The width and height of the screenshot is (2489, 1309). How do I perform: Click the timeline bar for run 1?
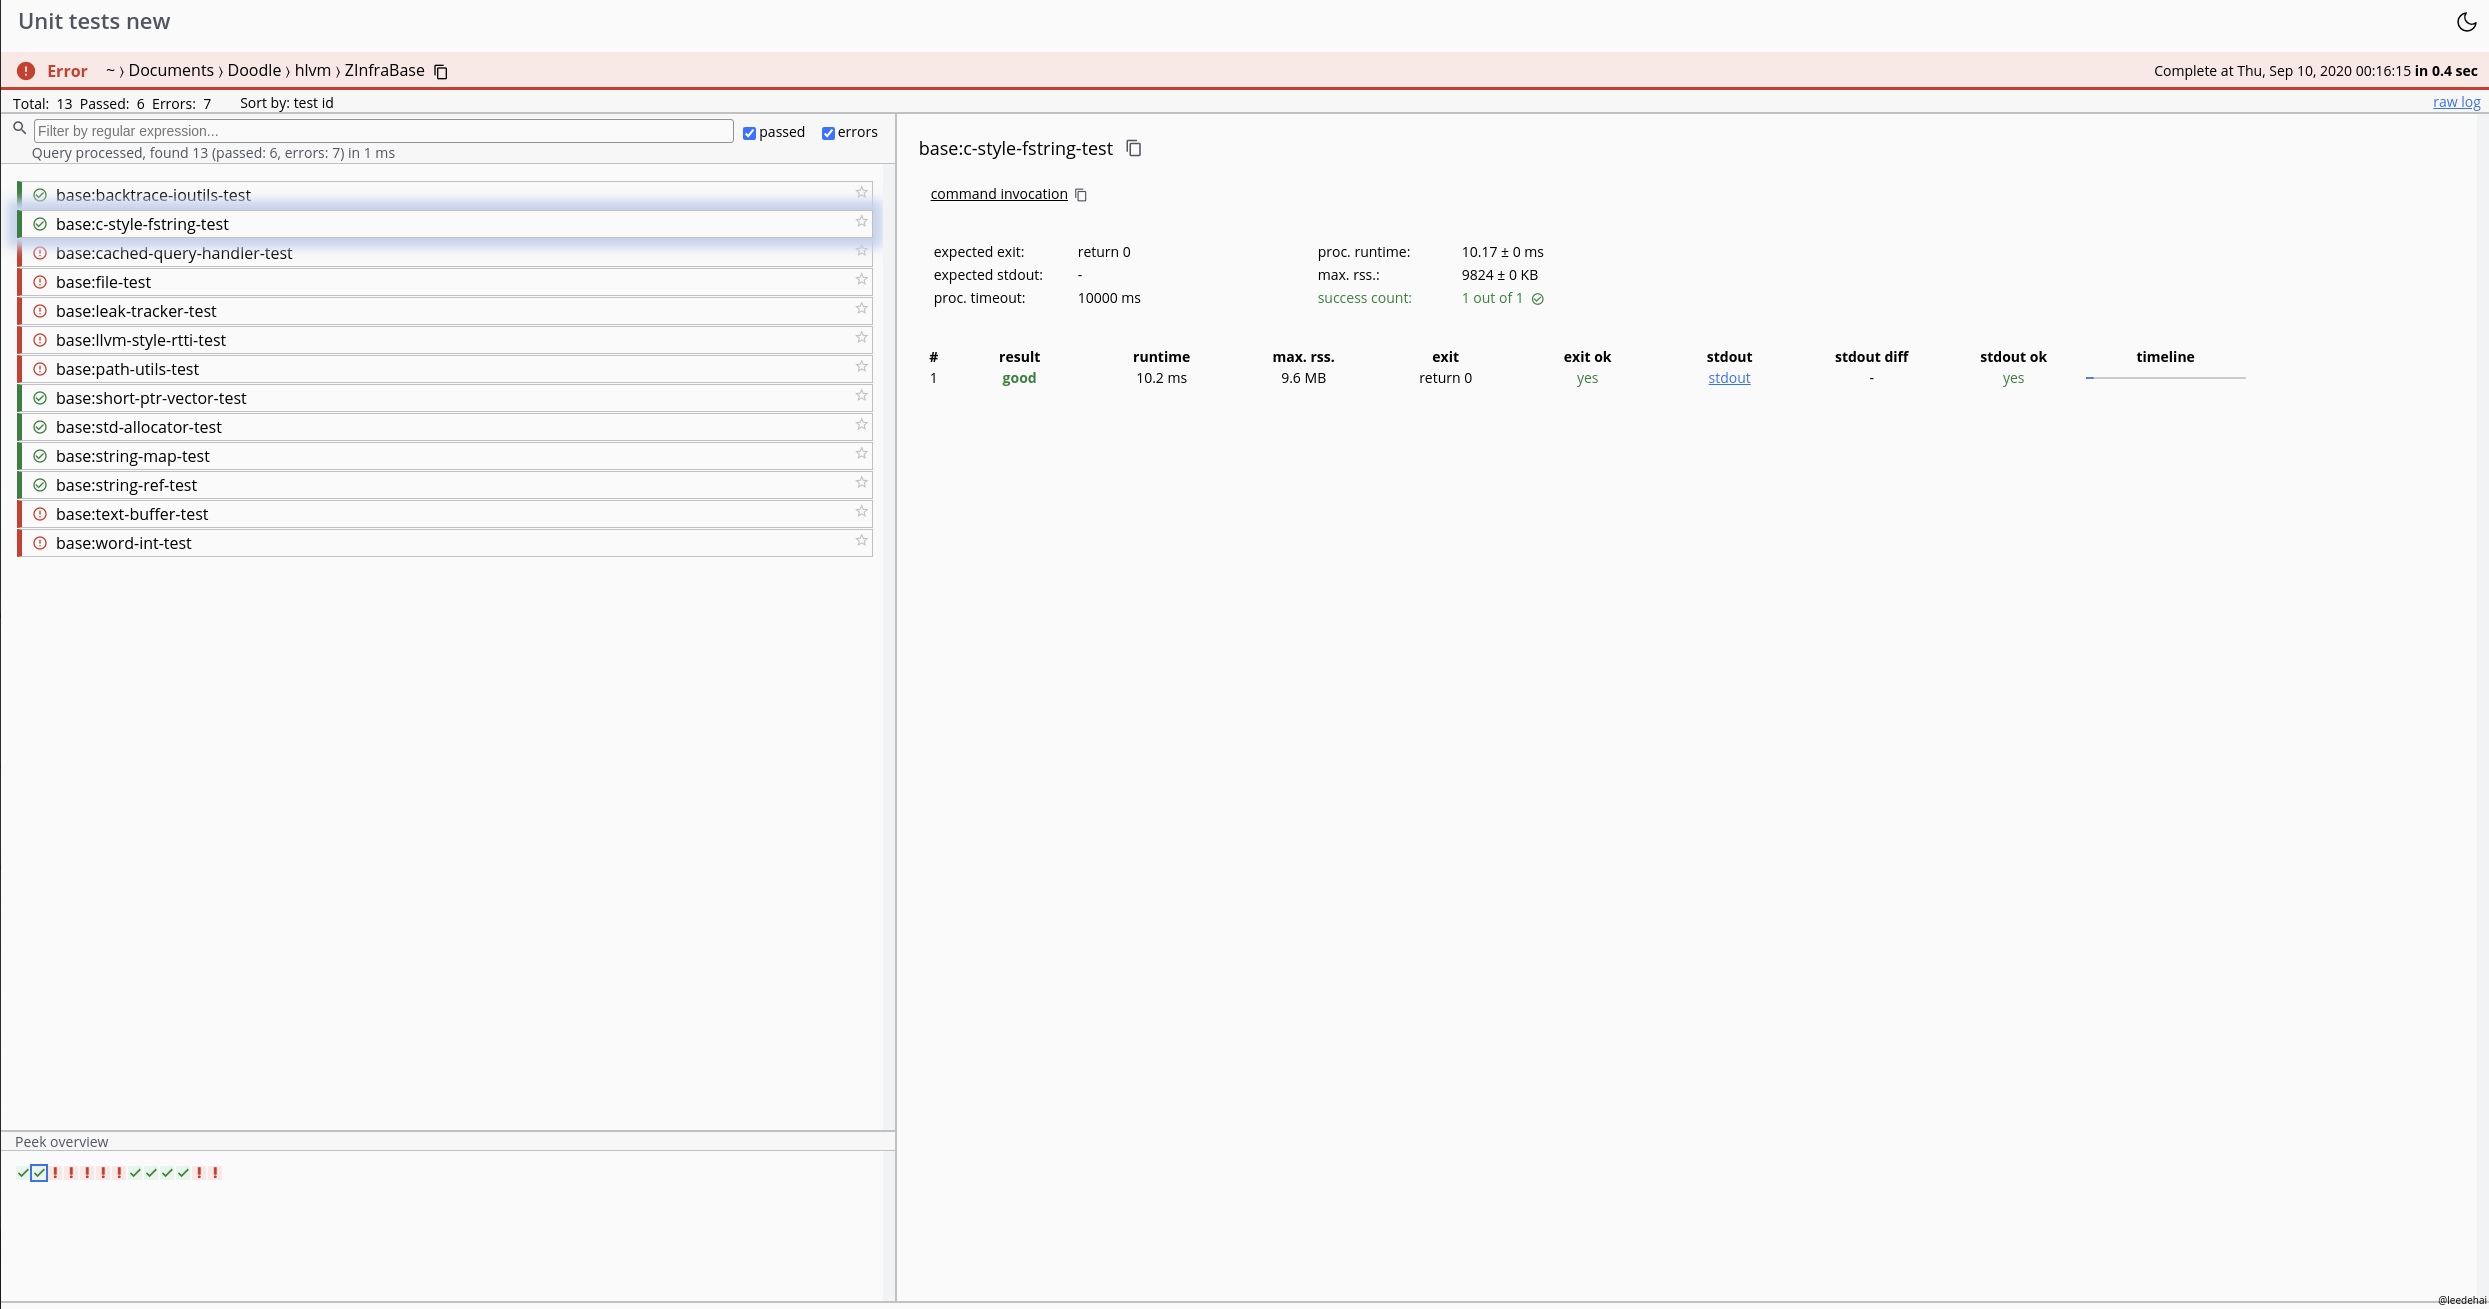[2165, 378]
